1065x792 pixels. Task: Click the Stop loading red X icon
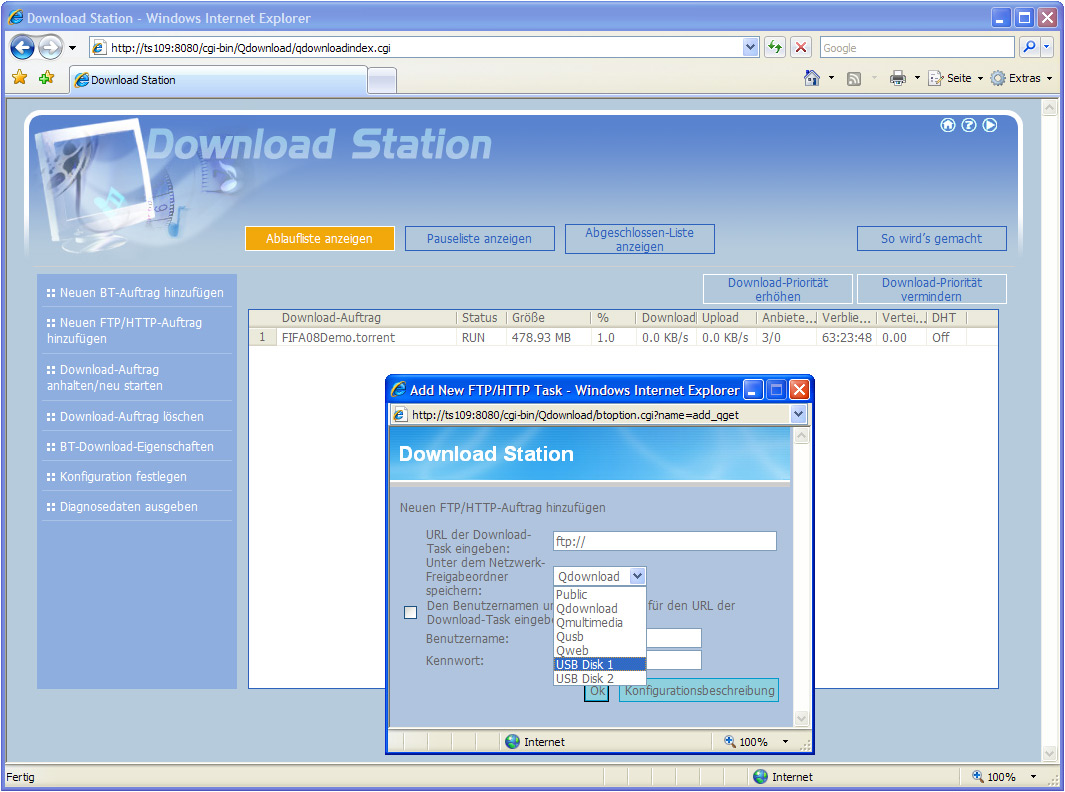coord(801,47)
